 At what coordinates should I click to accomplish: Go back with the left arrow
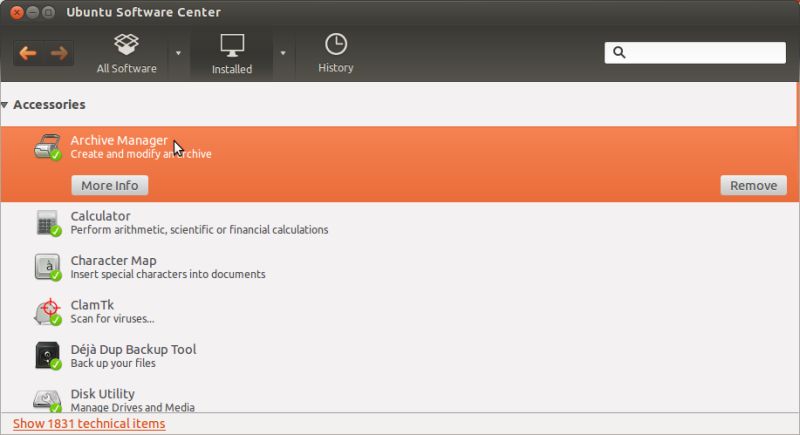[28, 53]
